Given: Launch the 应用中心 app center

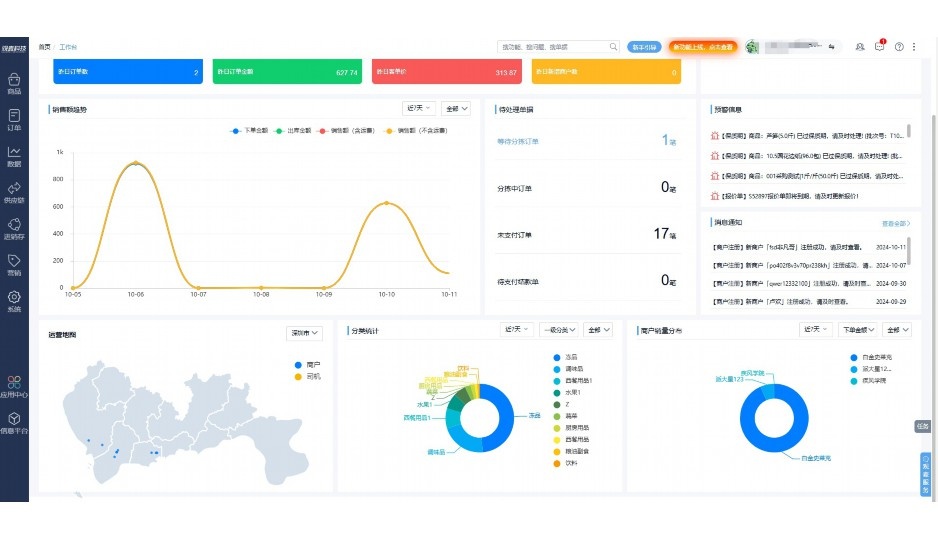Looking at the screenshot, I should click(x=14, y=386).
